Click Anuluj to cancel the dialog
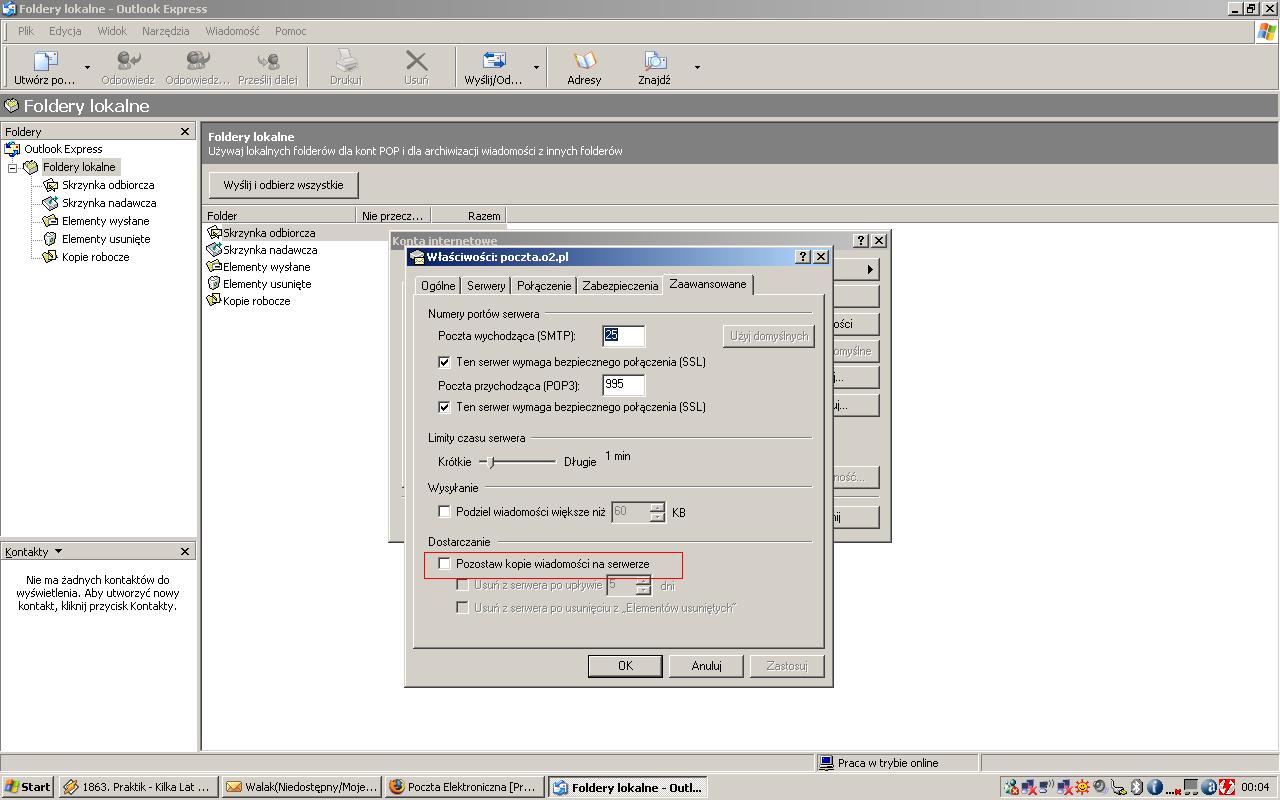 tap(707, 666)
